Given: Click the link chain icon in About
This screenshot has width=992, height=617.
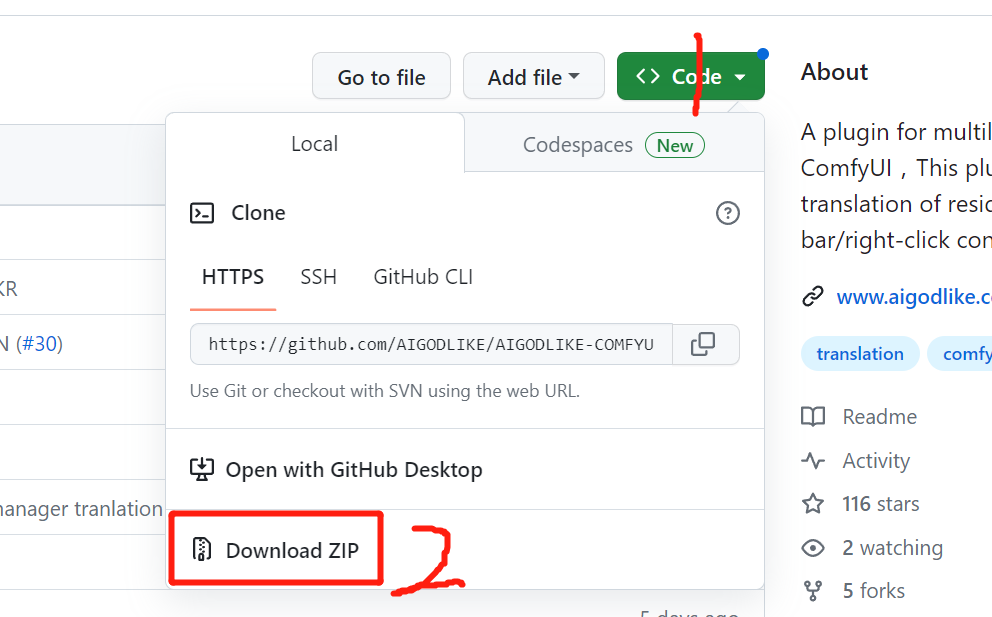Looking at the screenshot, I should [813, 296].
